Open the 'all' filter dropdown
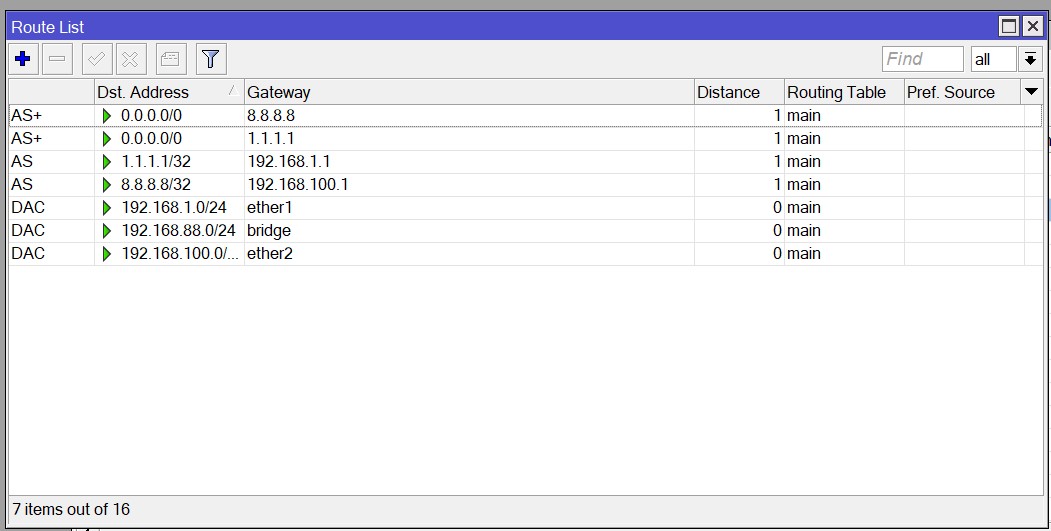The height and width of the screenshot is (531, 1051). [x=993, y=59]
